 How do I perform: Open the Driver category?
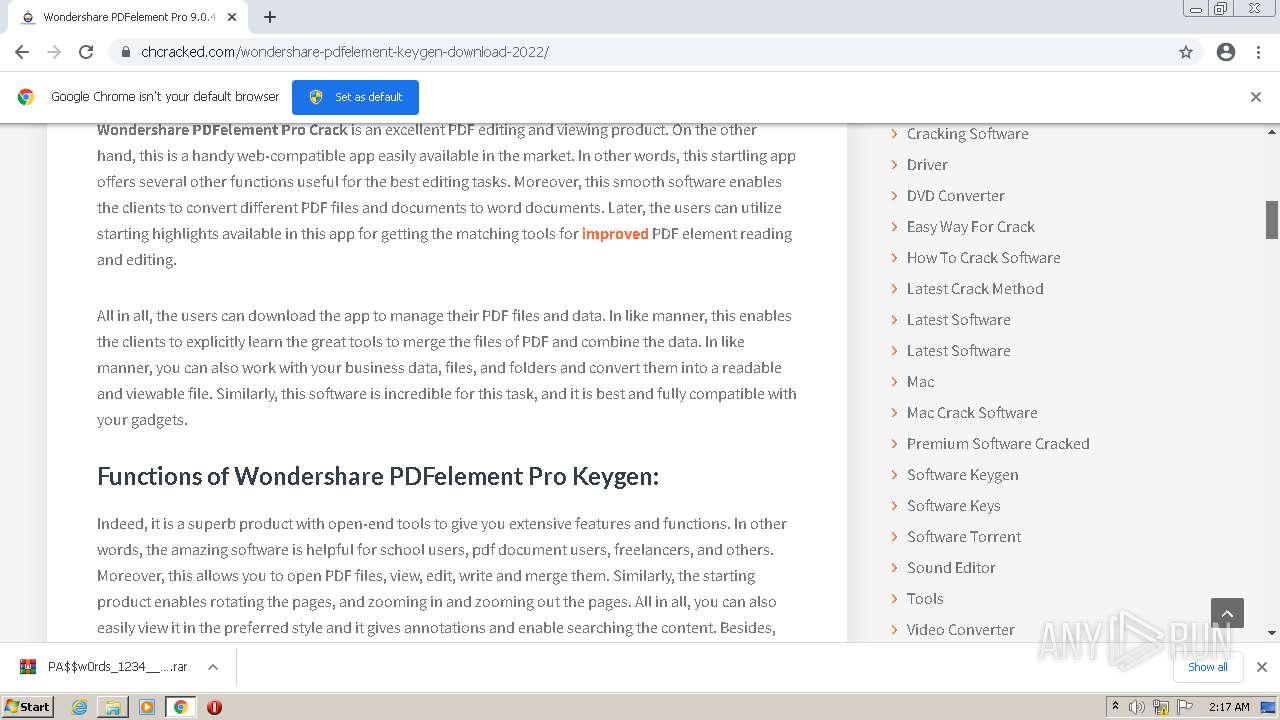pyautogui.click(x=927, y=165)
